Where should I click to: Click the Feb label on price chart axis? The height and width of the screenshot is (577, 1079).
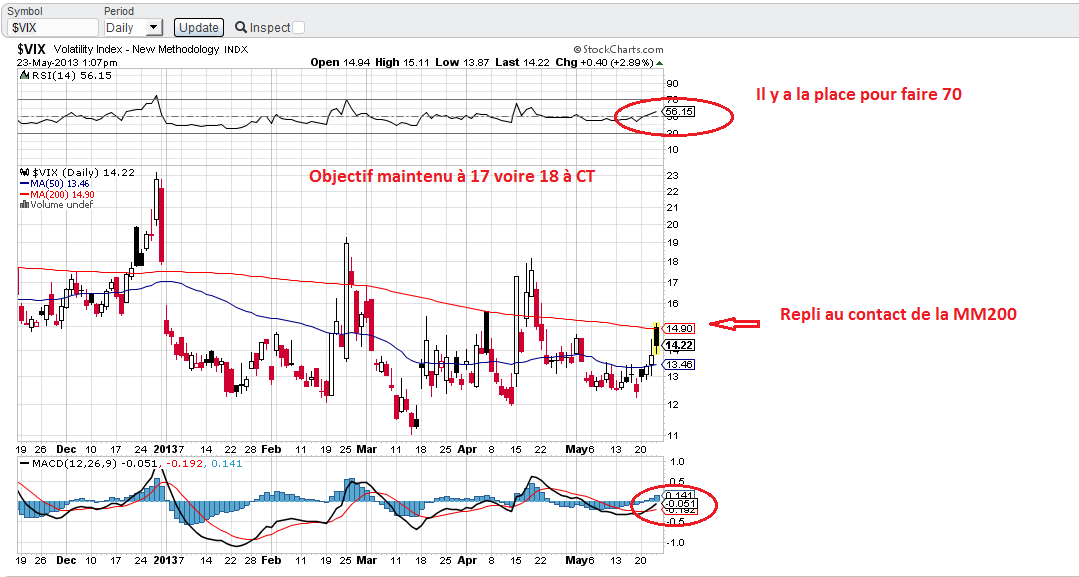tap(271, 449)
